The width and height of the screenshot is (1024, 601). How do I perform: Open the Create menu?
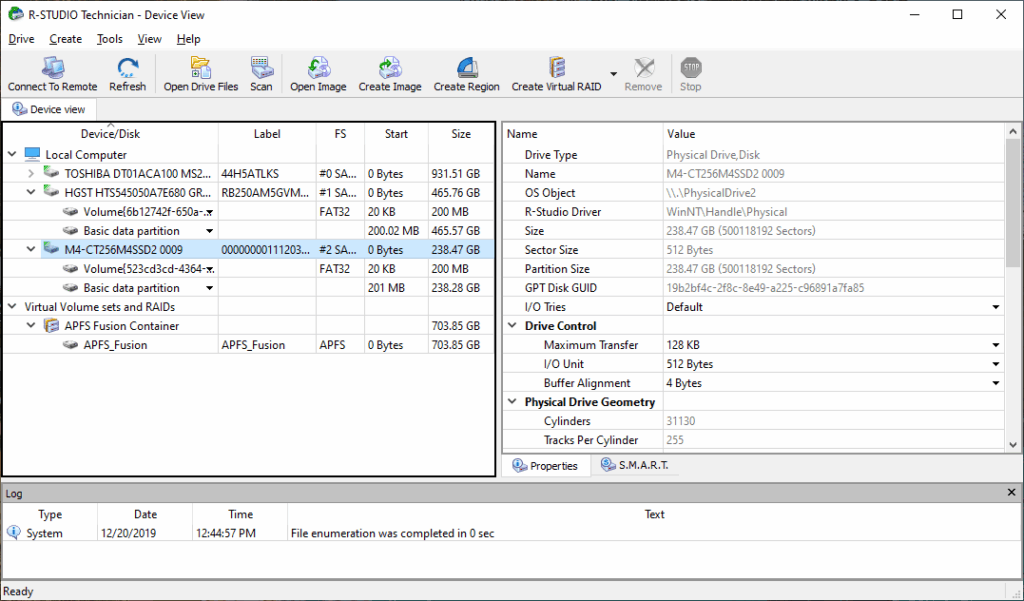(x=65, y=39)
